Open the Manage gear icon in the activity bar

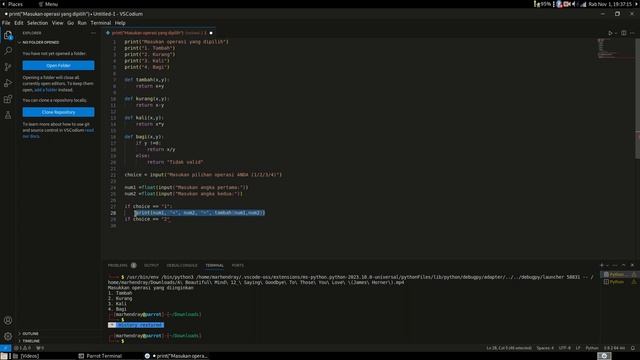pos(8,336)
